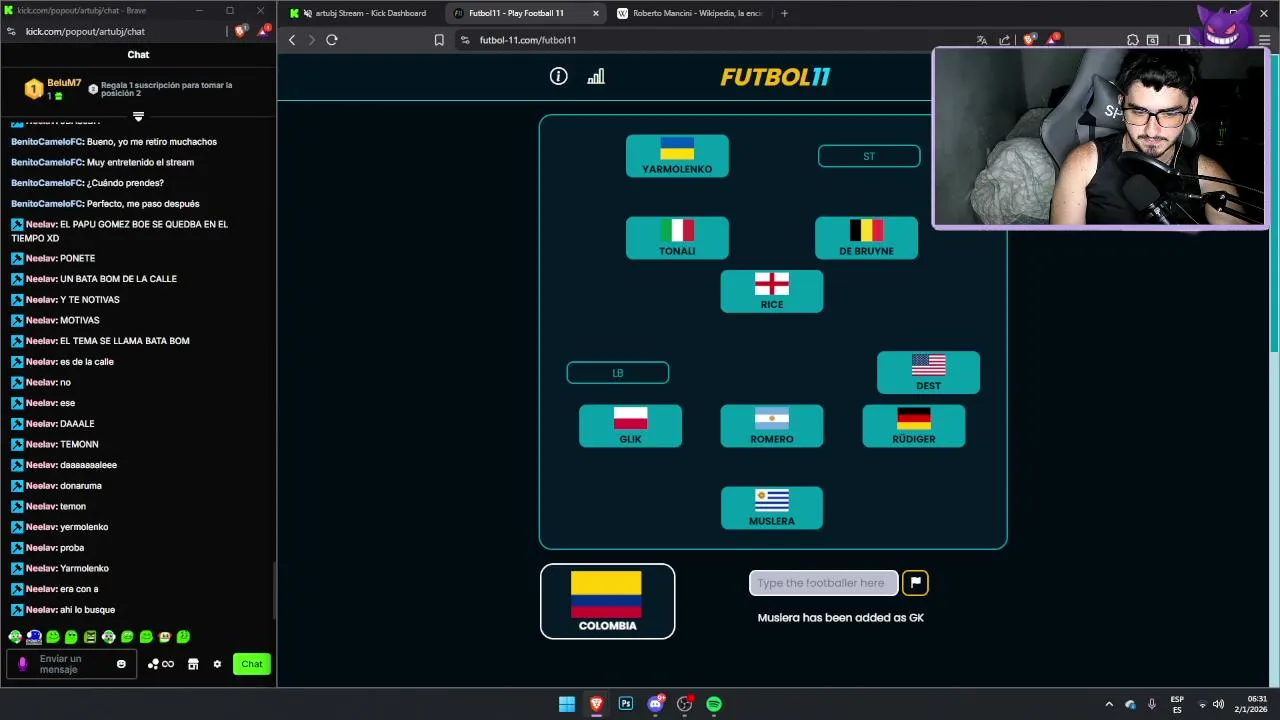Image resolution: width=1280 pixels, height=720 pixels.
Task: Open a new browser tab
Action: click(x=784, y=13)
